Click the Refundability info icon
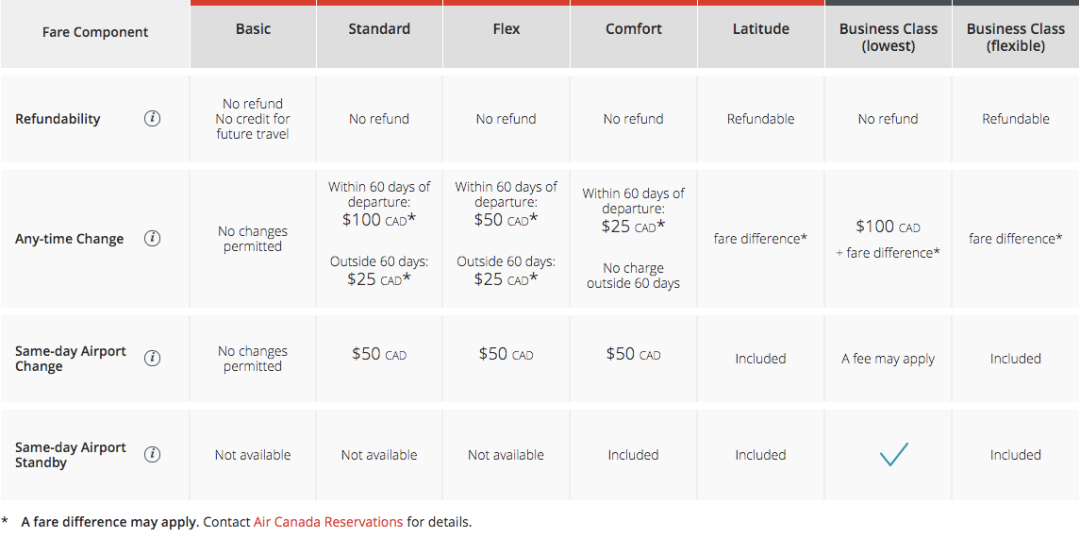Viewport: 1080px width, 538px height. pyautogui.click(x=152, y=119)
